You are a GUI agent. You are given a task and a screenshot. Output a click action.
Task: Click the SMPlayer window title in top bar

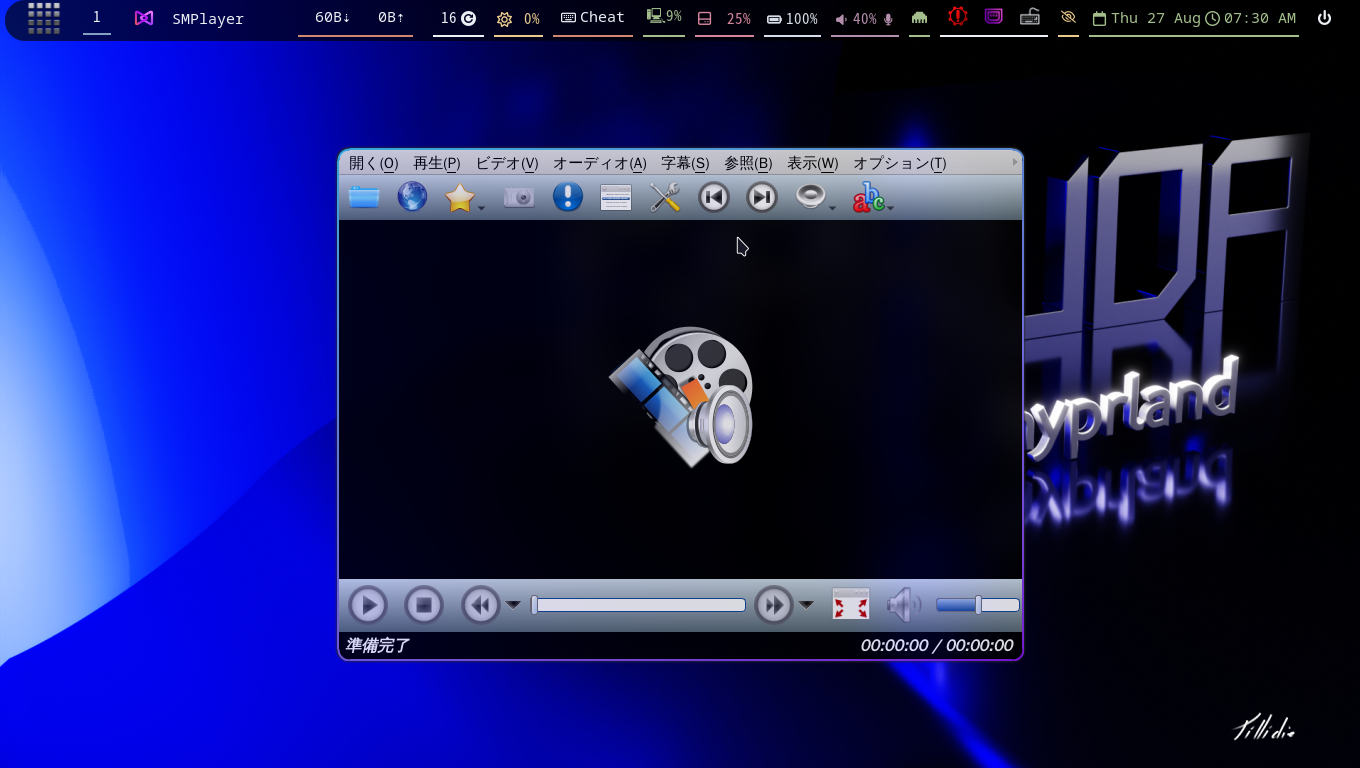[x=208, y=18]
